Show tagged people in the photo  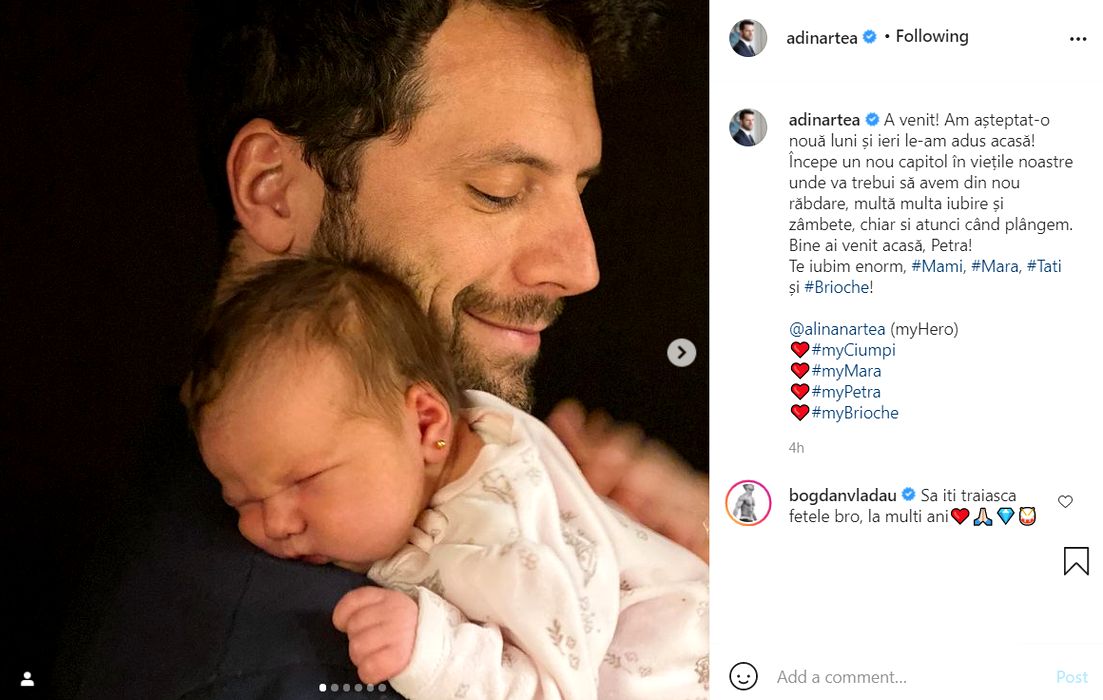[27, 679]
